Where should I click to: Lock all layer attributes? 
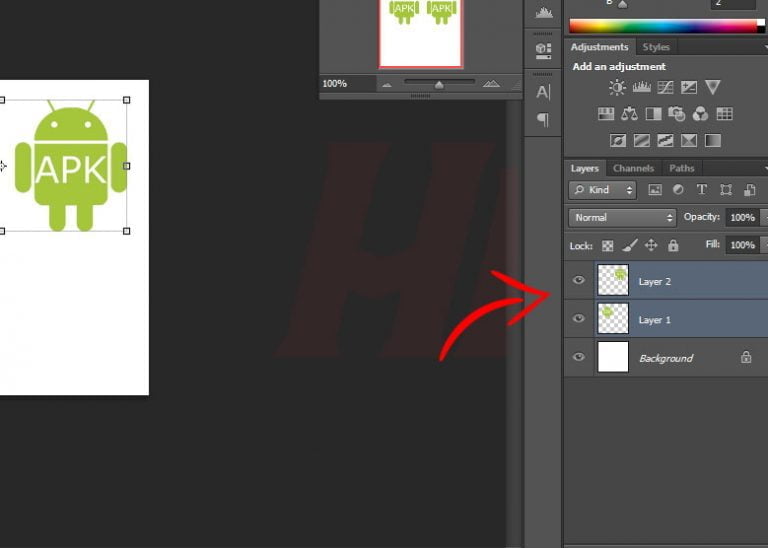tap(673, 245)
